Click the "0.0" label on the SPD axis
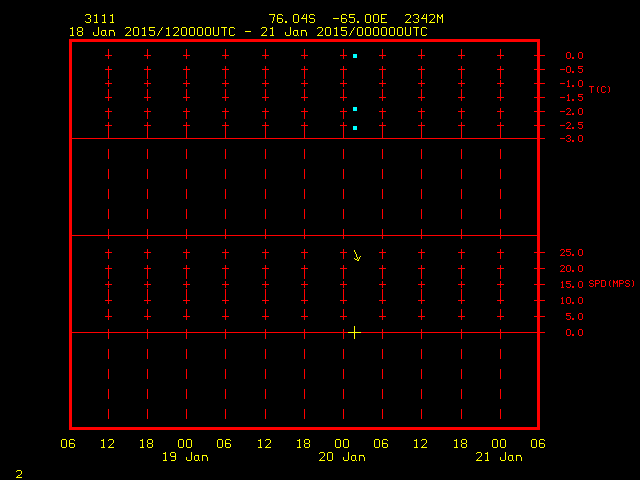This screenshot has height=480, width=640. [x=574, y=333]
